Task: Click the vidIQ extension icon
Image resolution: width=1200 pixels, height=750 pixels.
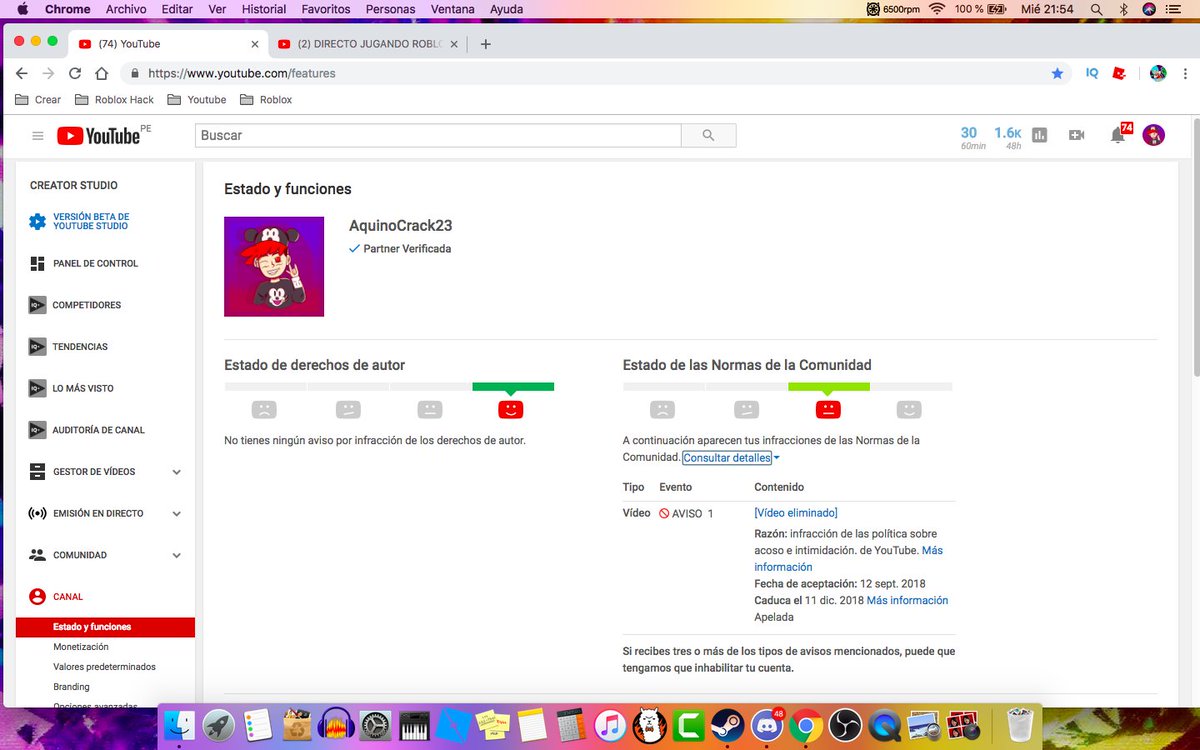Action: pos(1092,73)
